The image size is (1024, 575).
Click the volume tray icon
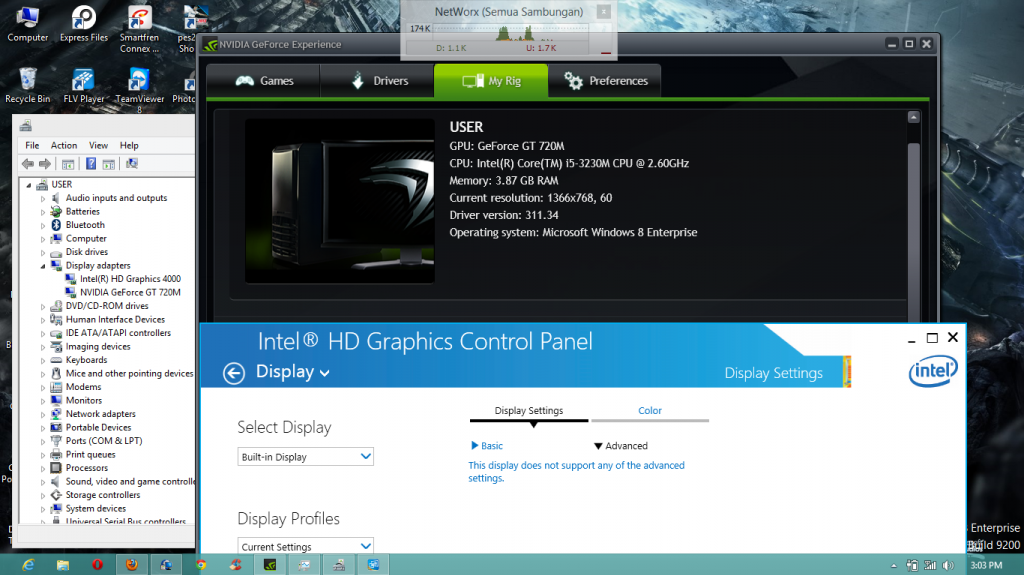coord(948,565)
